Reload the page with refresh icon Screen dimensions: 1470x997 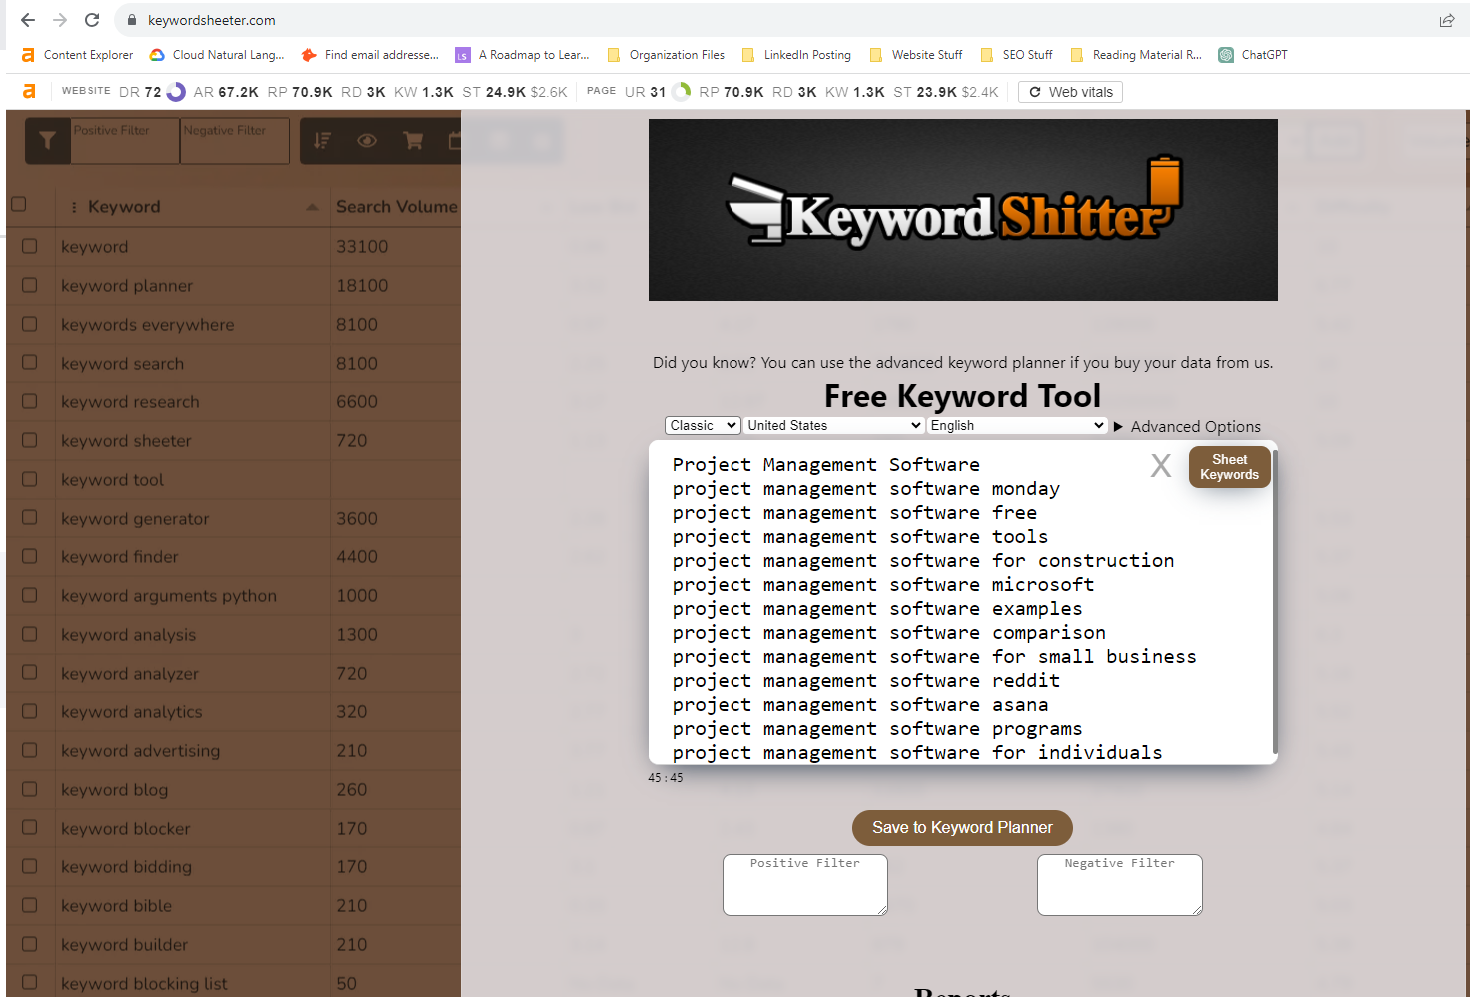[92, 20]
